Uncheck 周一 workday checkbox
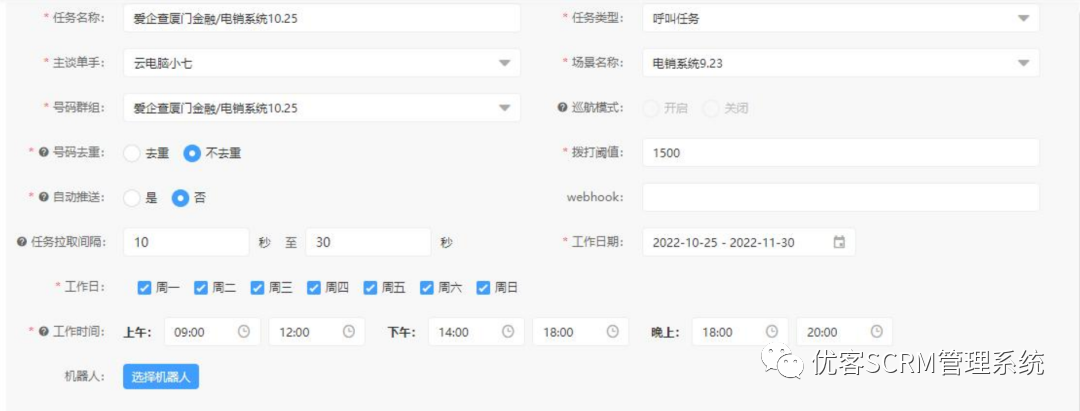The image size is (1080, 411). [144, 288]
